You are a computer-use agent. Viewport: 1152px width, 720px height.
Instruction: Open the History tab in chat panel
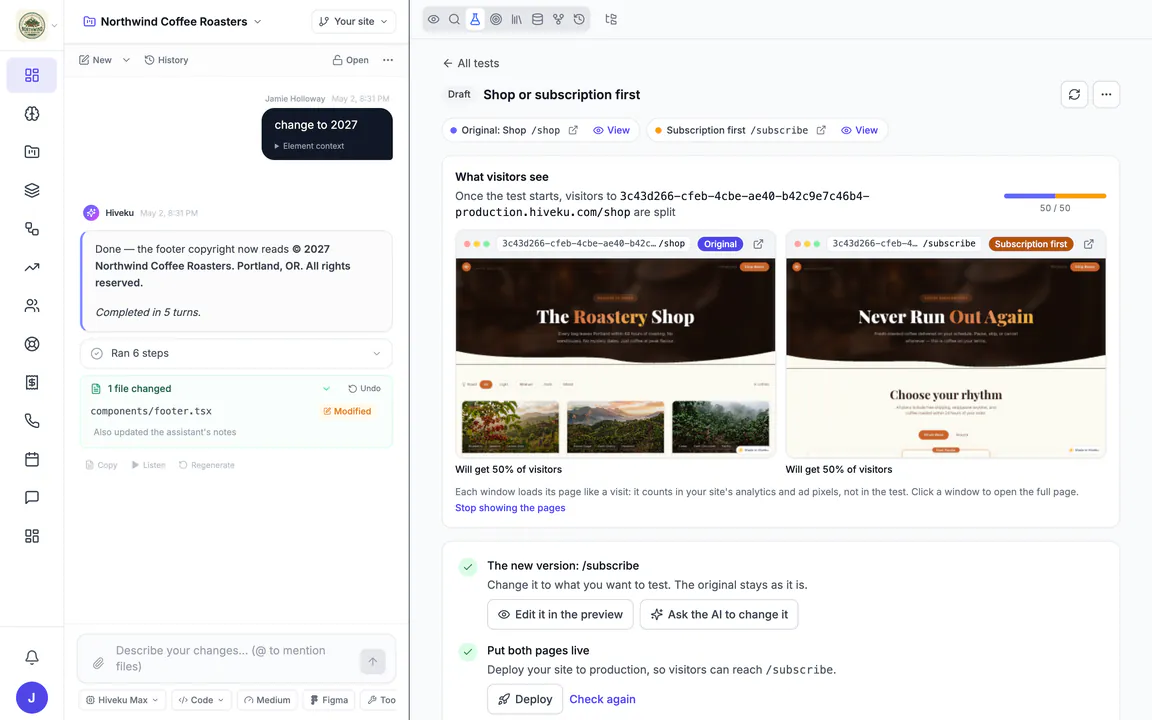click(167, 60)
